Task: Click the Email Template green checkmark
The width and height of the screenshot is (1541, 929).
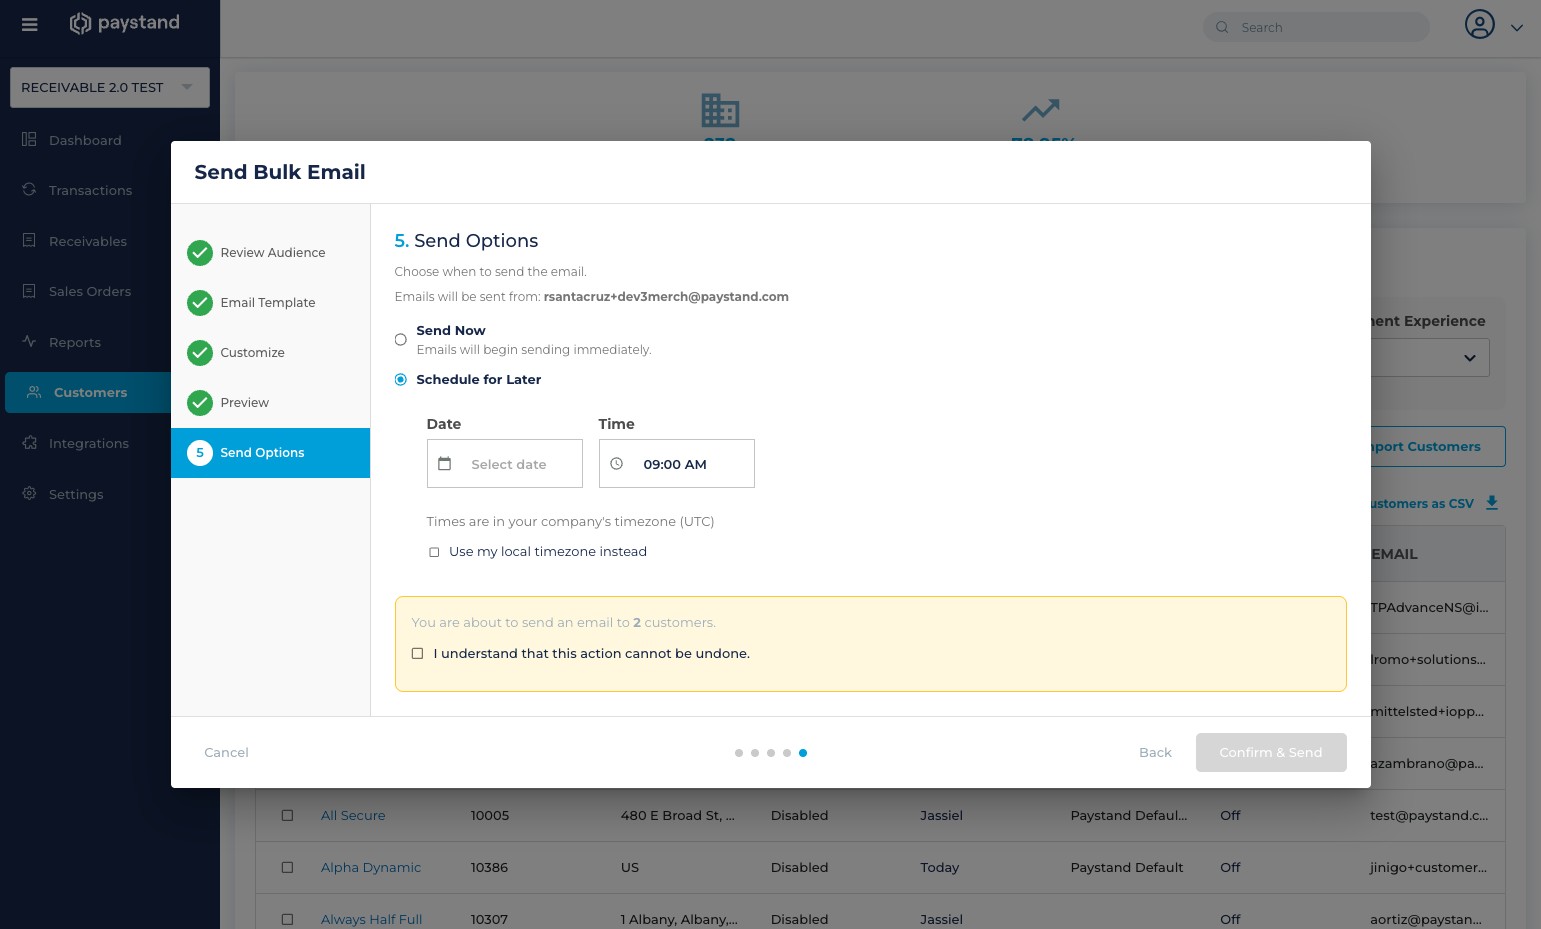Action: point(200,303)
